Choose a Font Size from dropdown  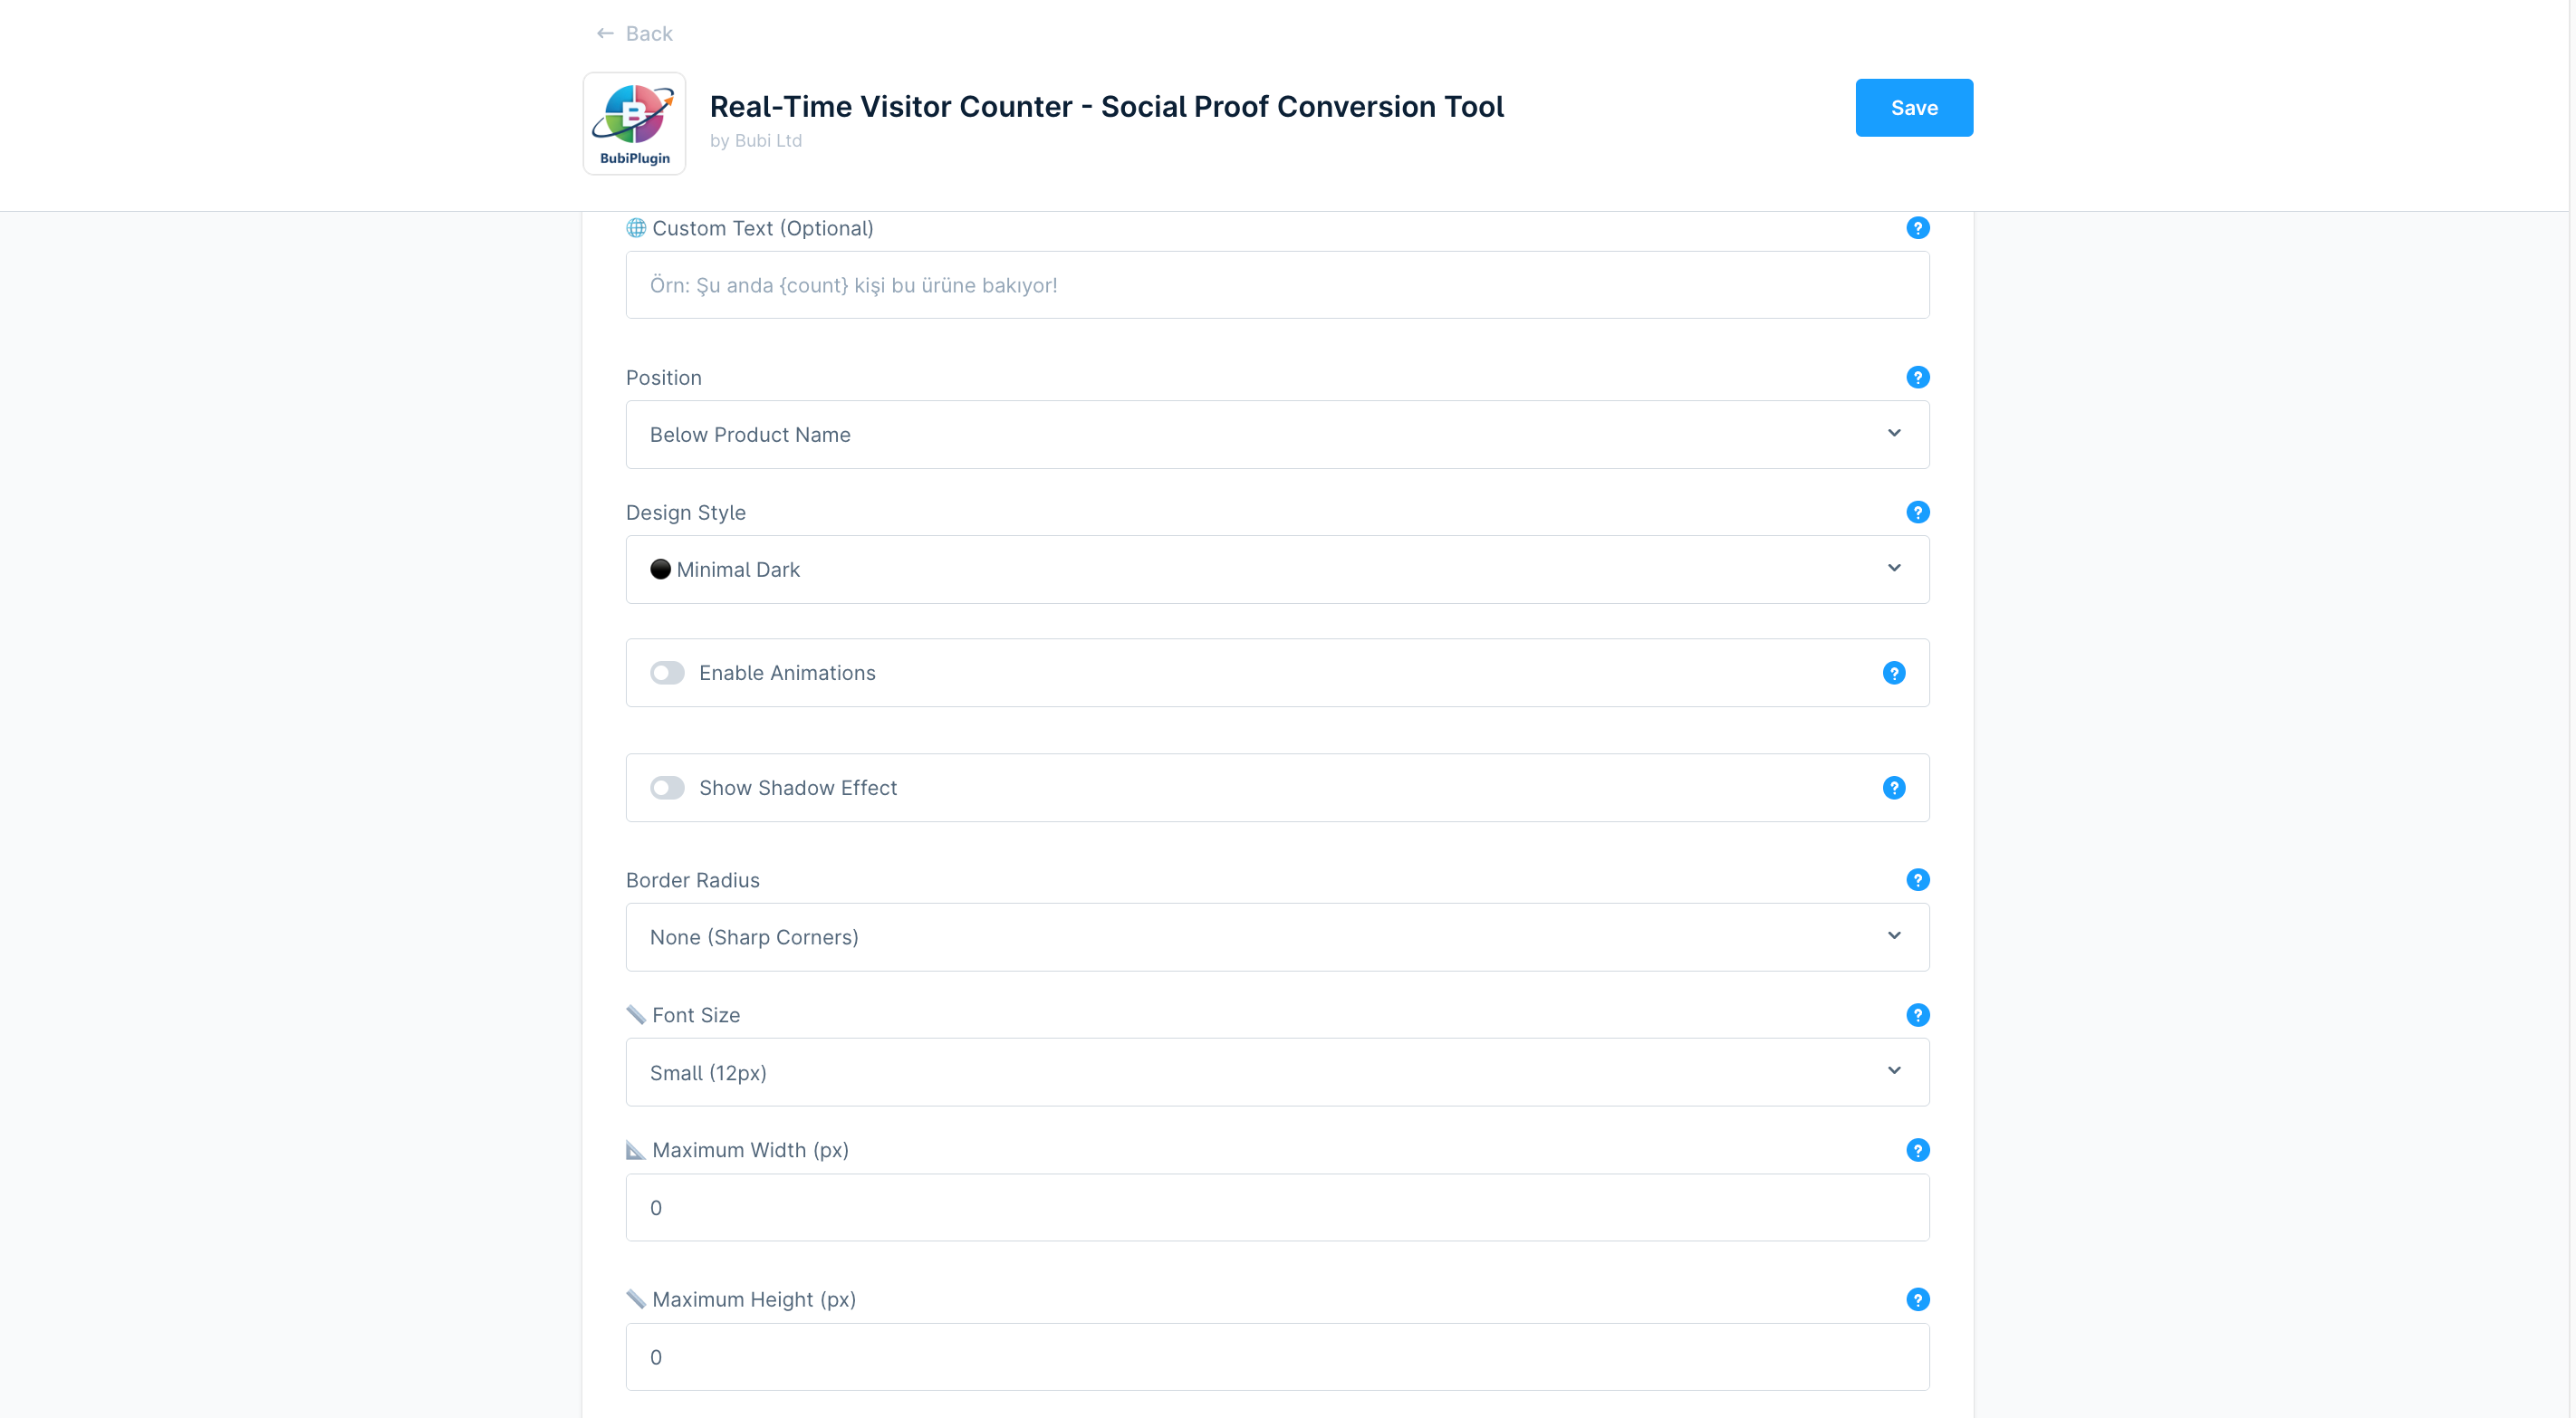click(x=1277, y=1072)
